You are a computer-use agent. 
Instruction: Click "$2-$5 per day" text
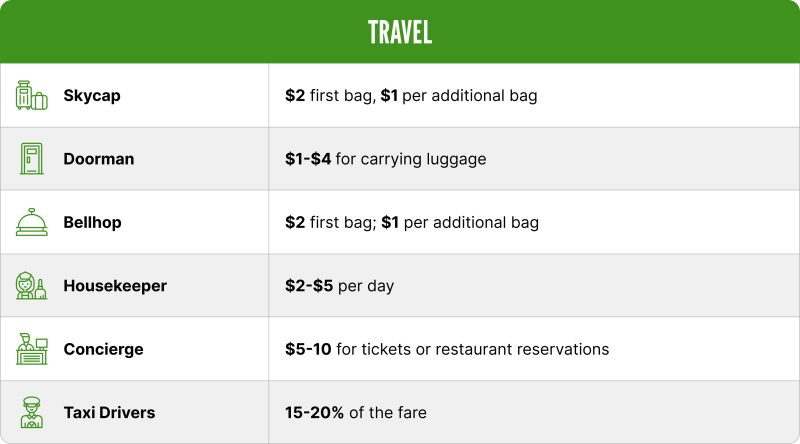pyautogui.click(x=339, y=286)
